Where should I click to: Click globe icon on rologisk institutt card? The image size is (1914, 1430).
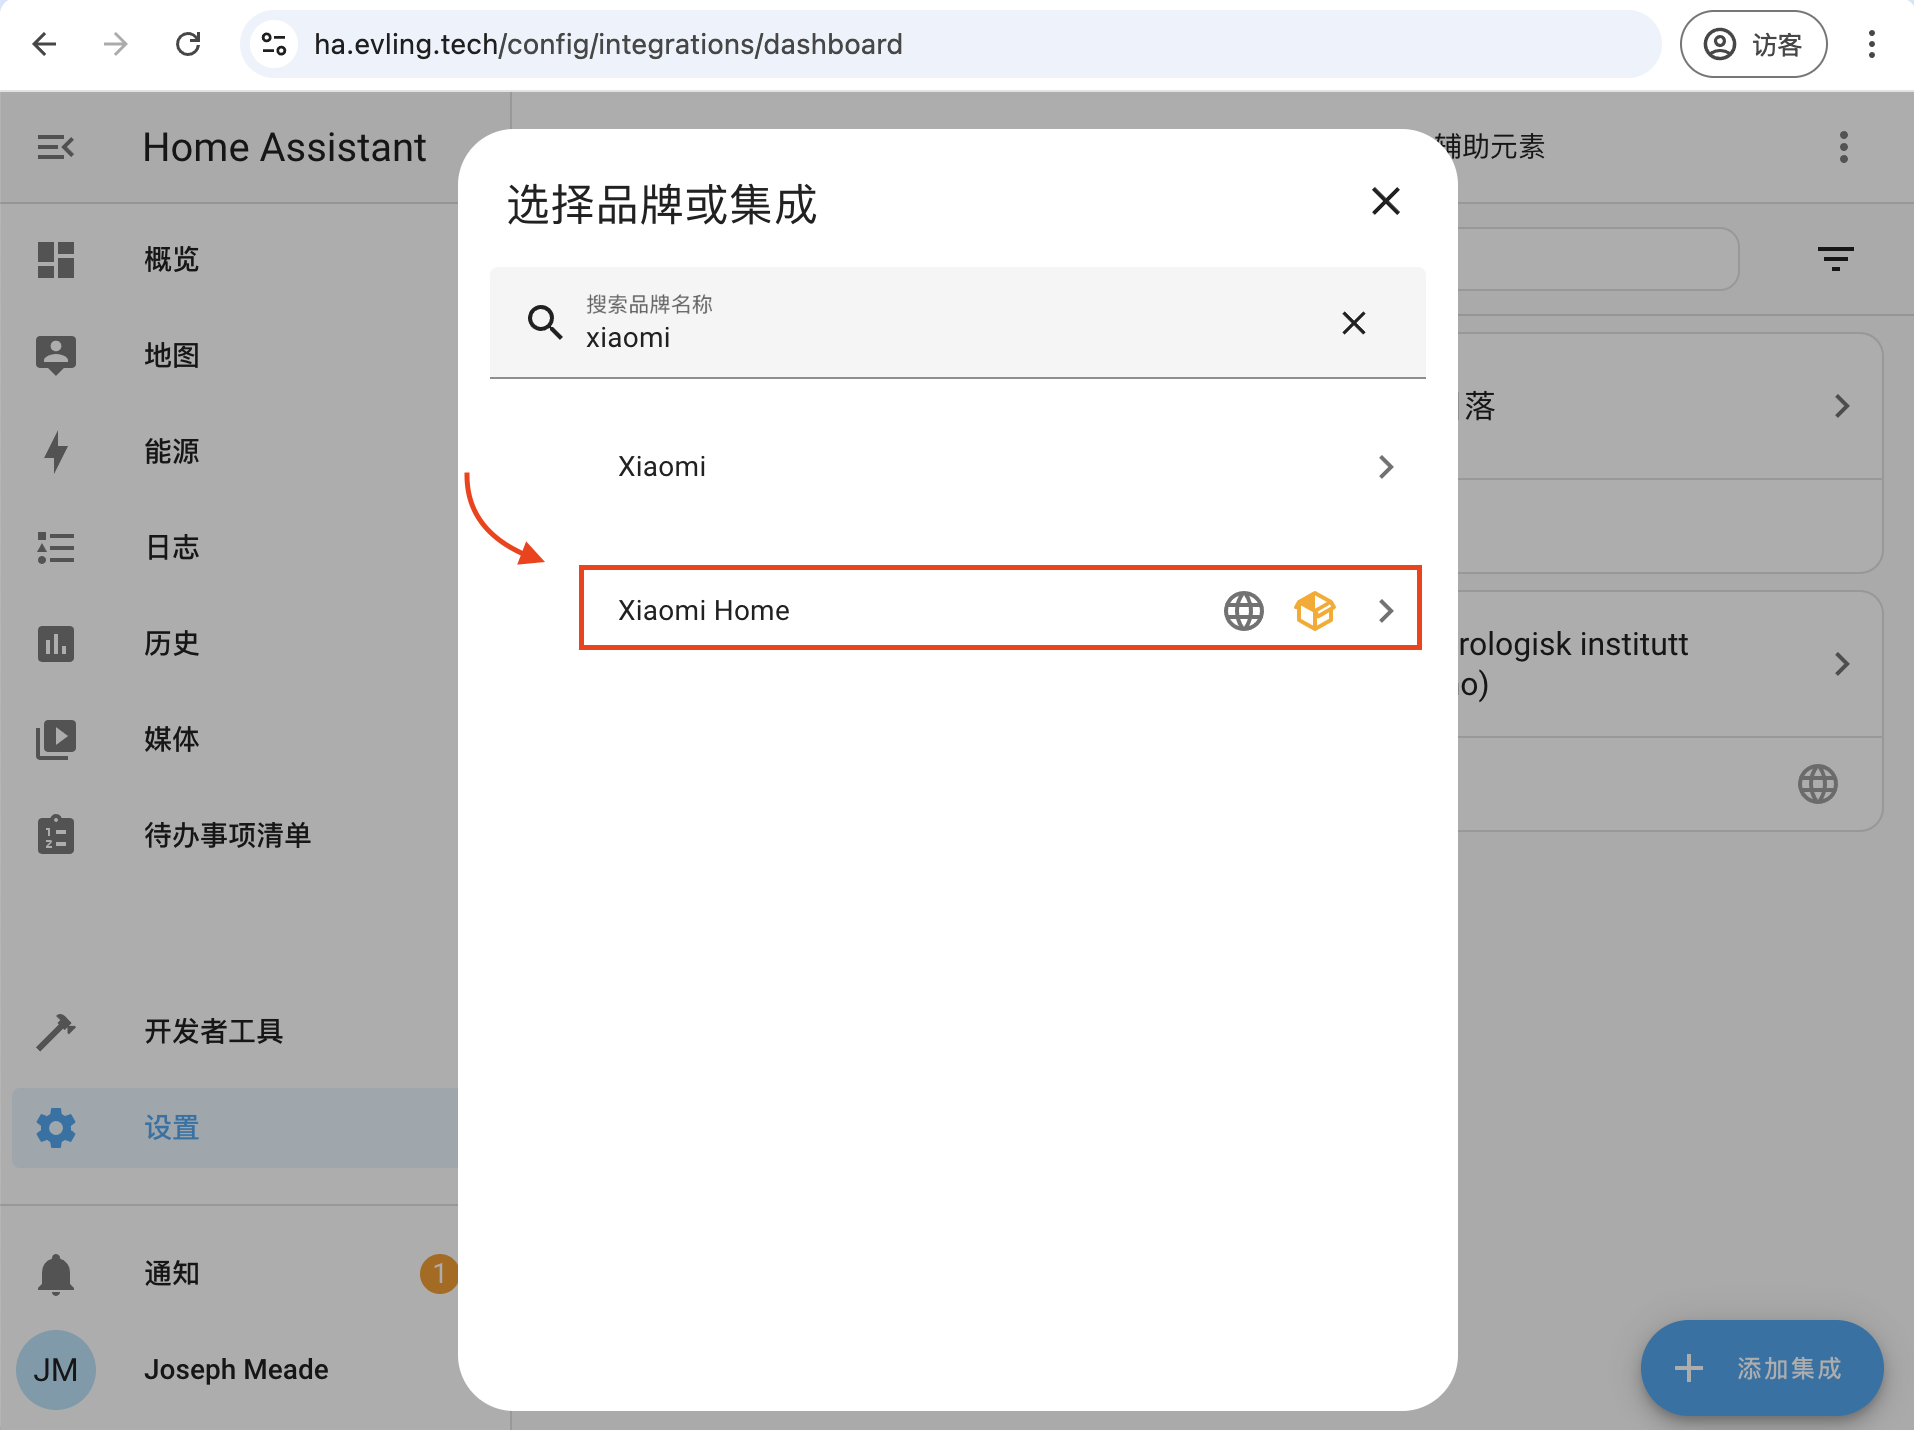click(x=1818, y=785)
